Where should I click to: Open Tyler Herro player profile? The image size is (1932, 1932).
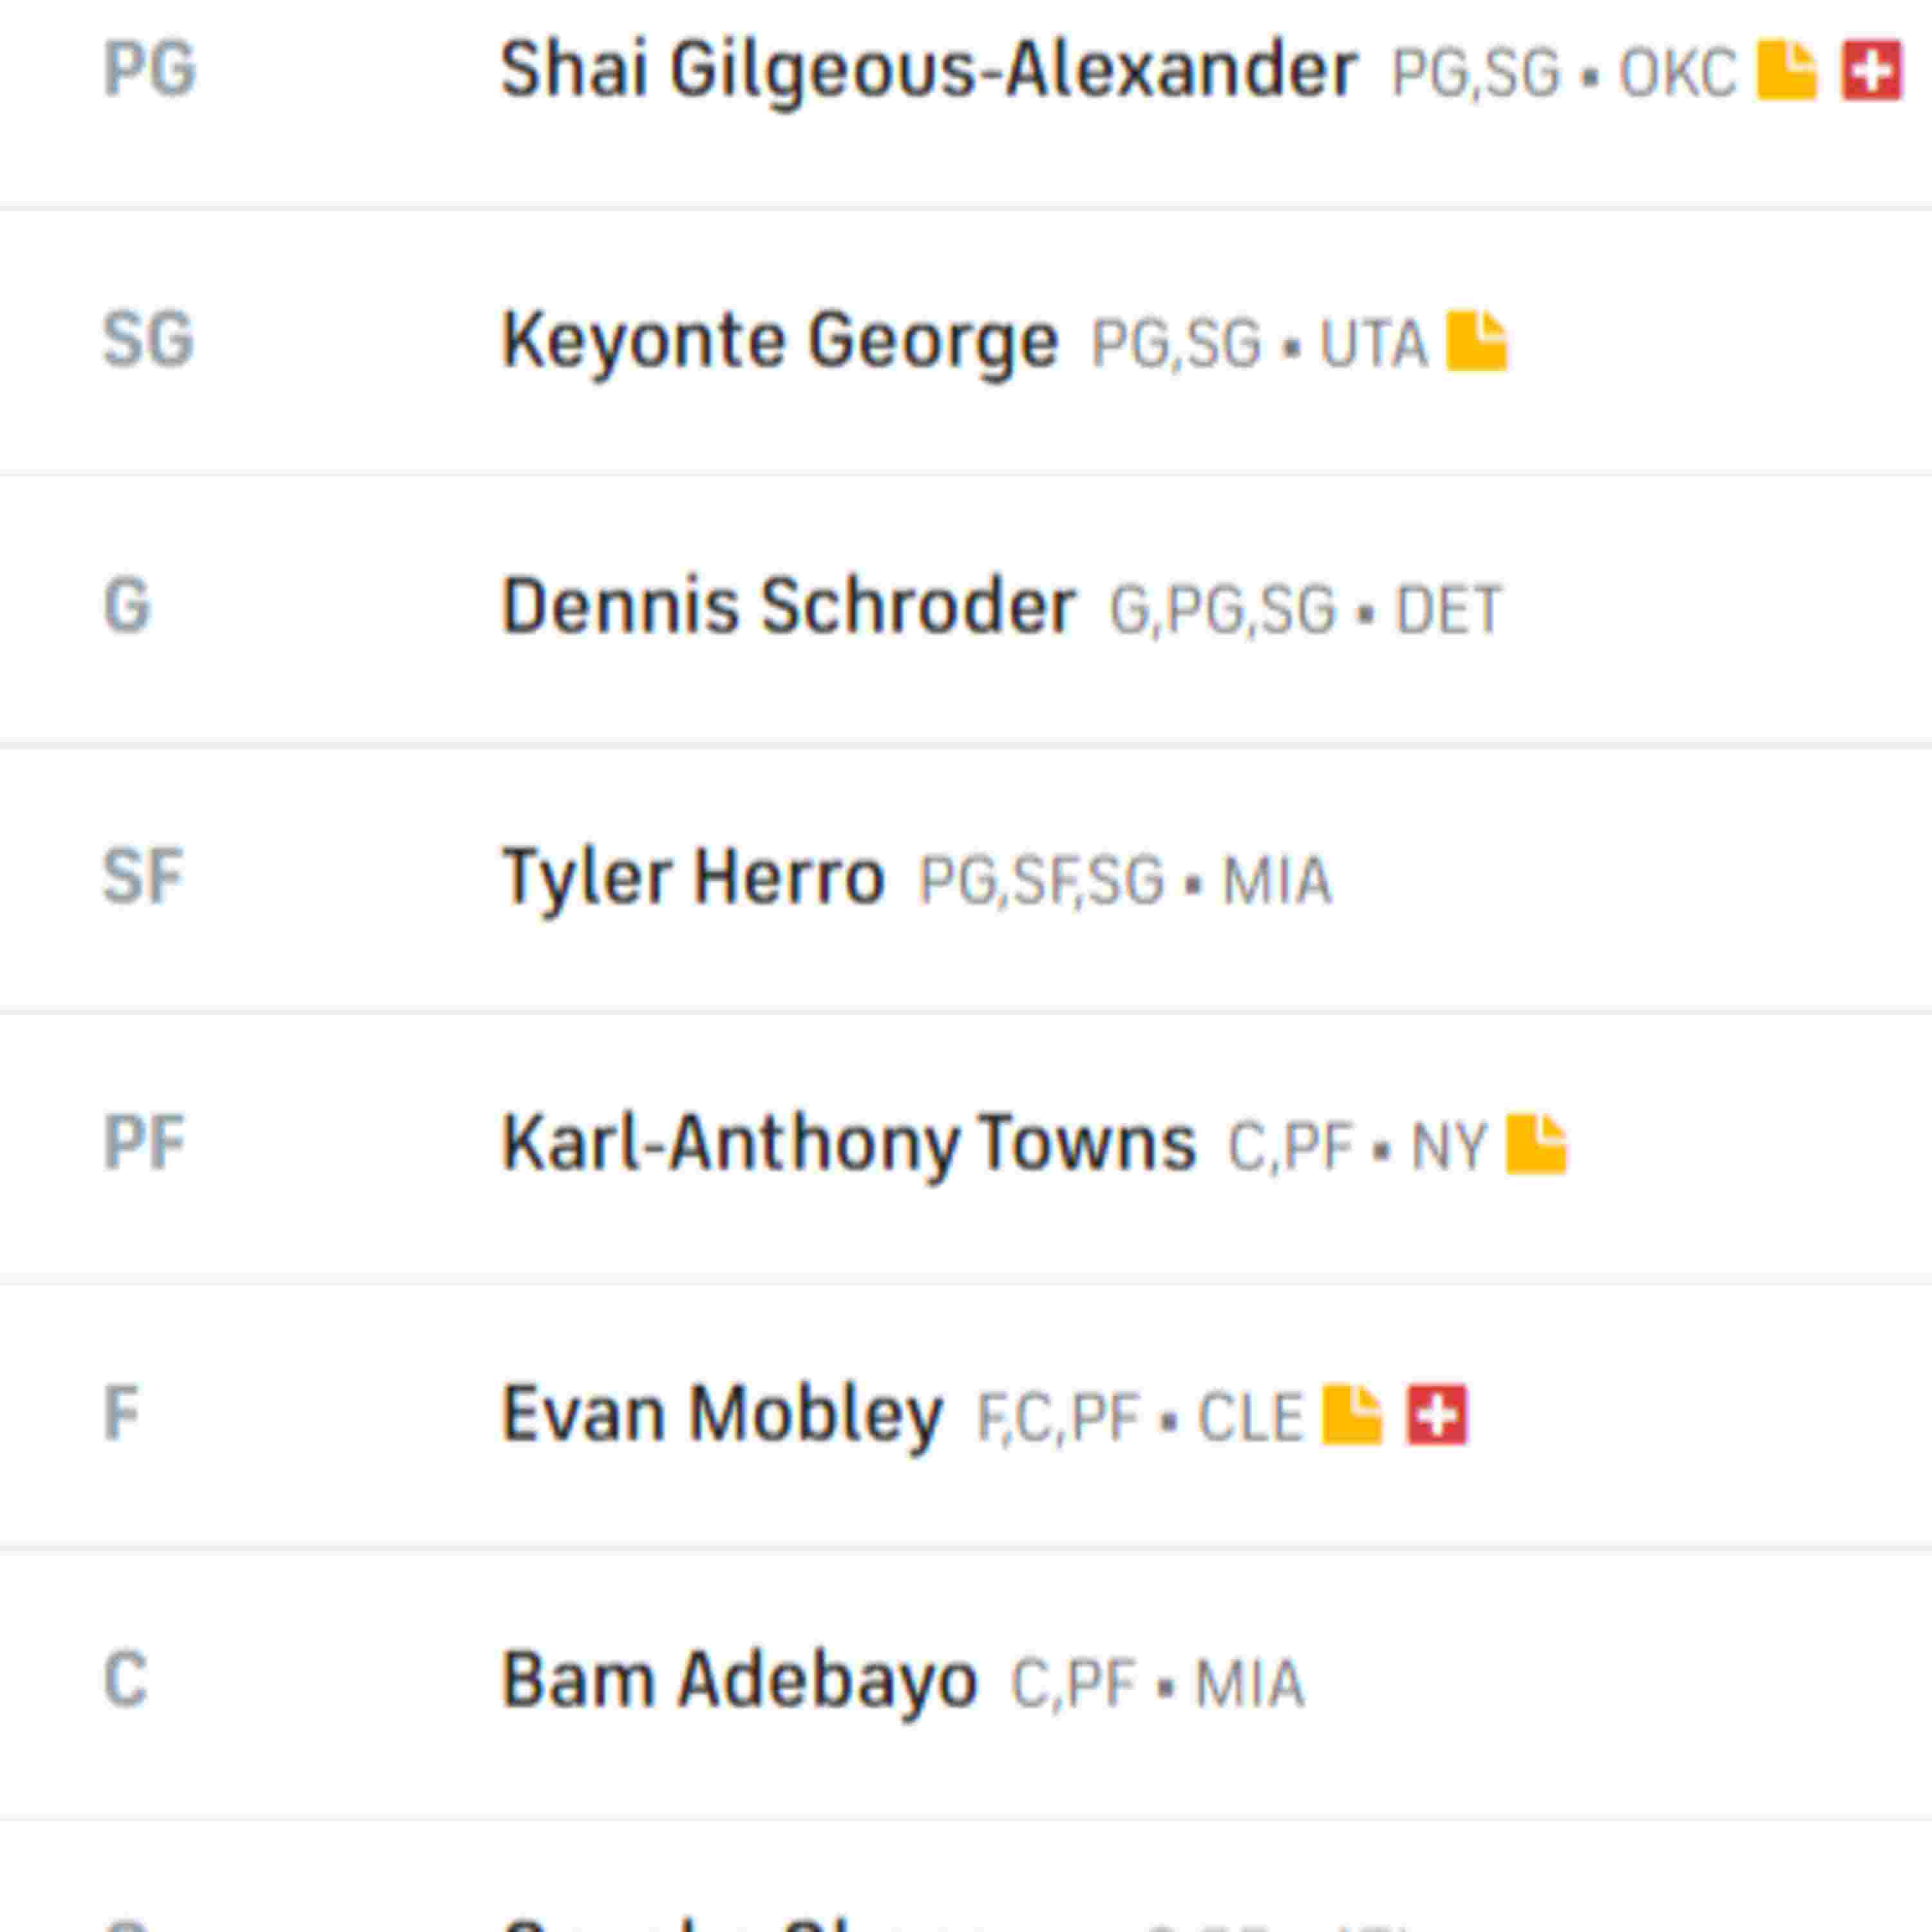coord(693,878)
